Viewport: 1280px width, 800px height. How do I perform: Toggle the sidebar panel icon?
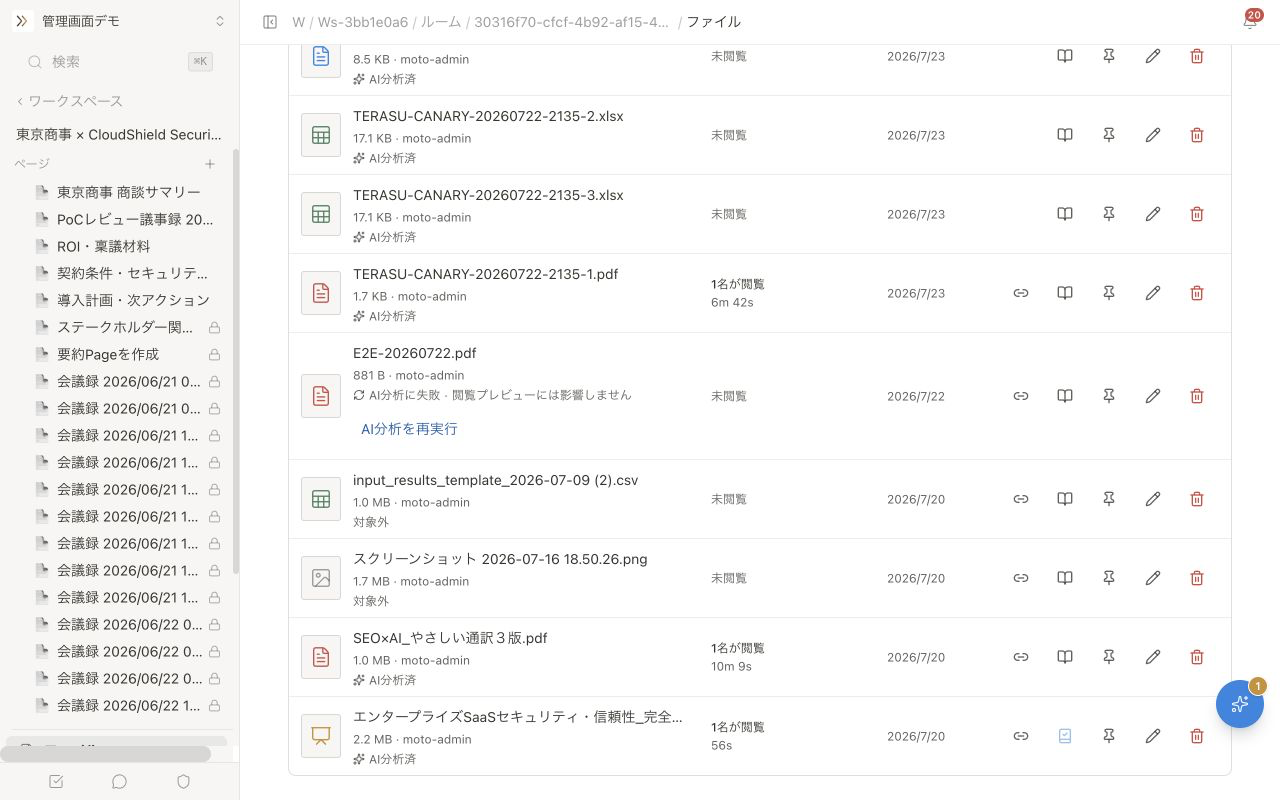click(x=270, y=22)
